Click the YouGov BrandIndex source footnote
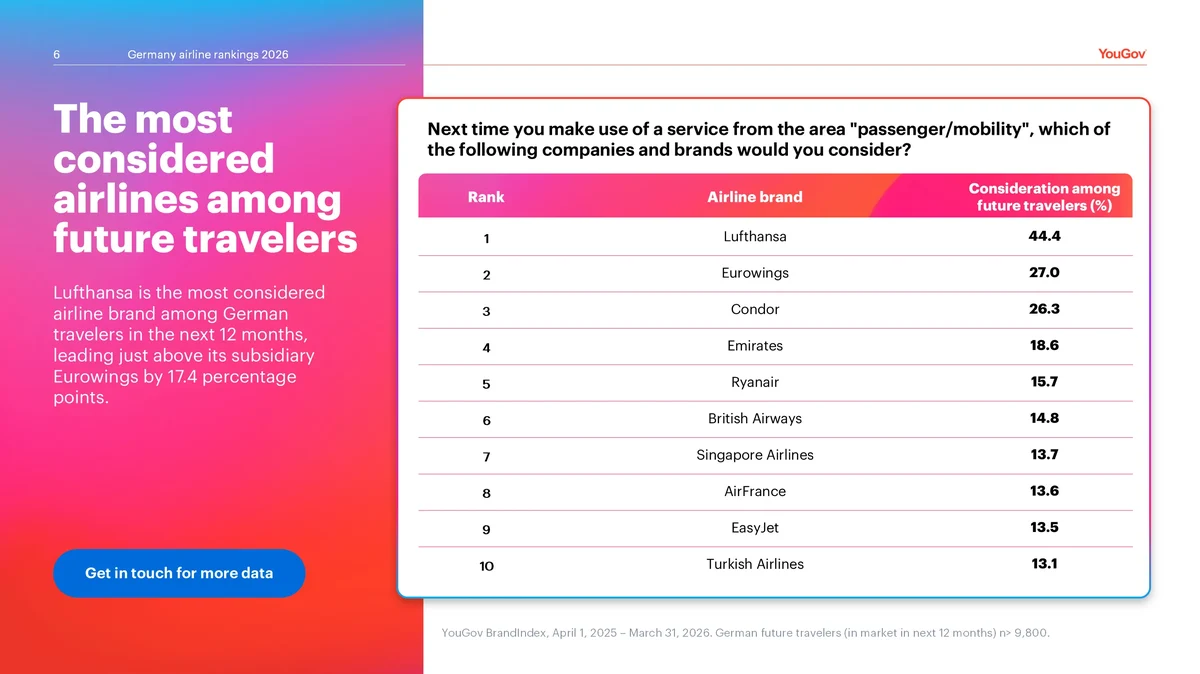 click(745, 632)
